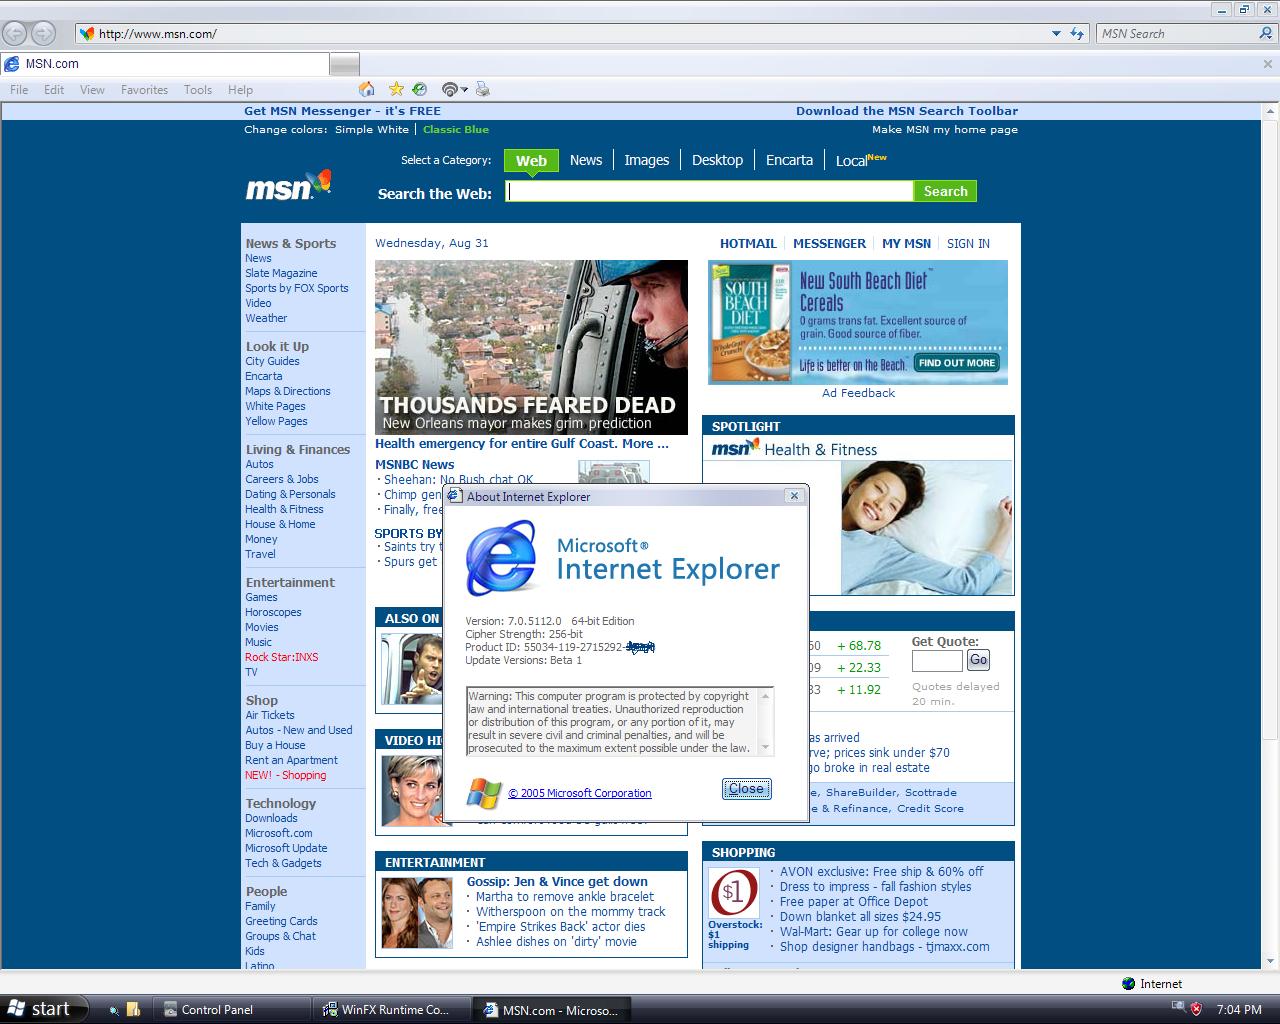Switch color scheme to Simple White
This screenshot has height=1024, width=1280.
click(372, 130)
